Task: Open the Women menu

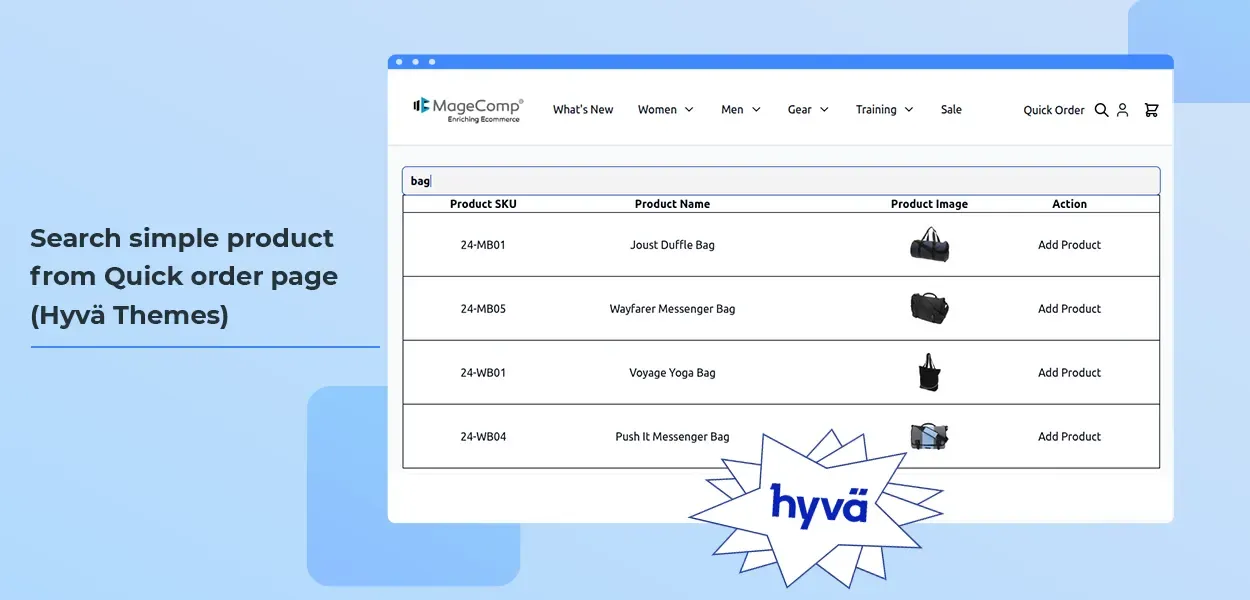Action: tap(657, 110)
